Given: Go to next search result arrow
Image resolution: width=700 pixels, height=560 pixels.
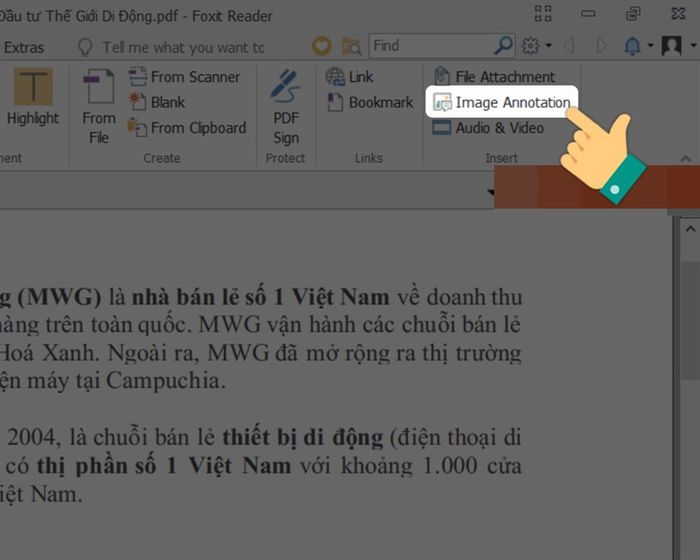Looking at the screenshot, I should pyautogui.click(x=601, y=46).
